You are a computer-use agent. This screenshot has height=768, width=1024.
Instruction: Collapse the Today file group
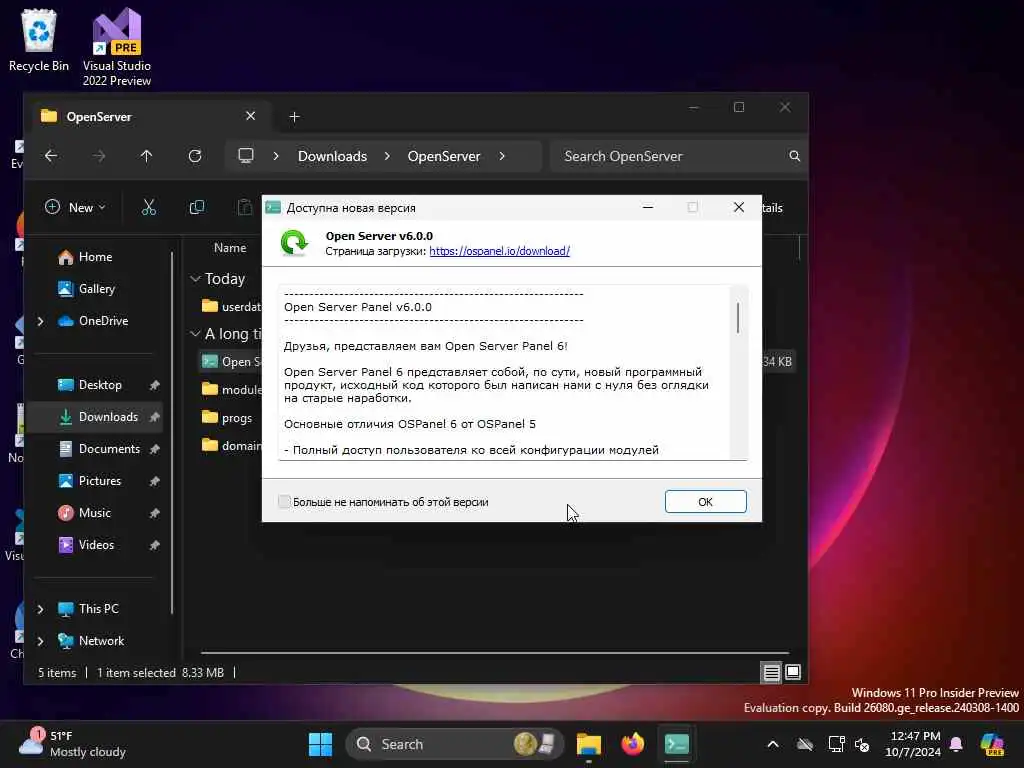click(x=195, y=279)
